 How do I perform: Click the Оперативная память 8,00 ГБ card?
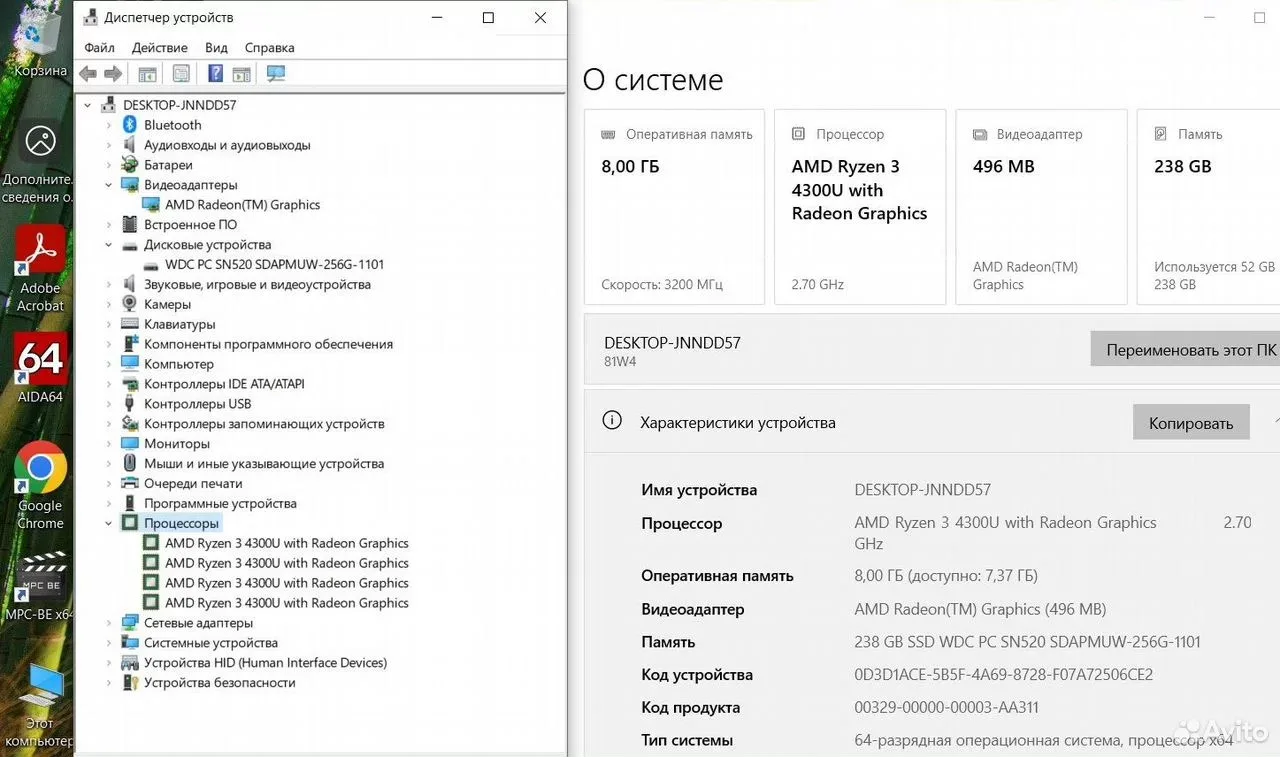coord(674,207)
